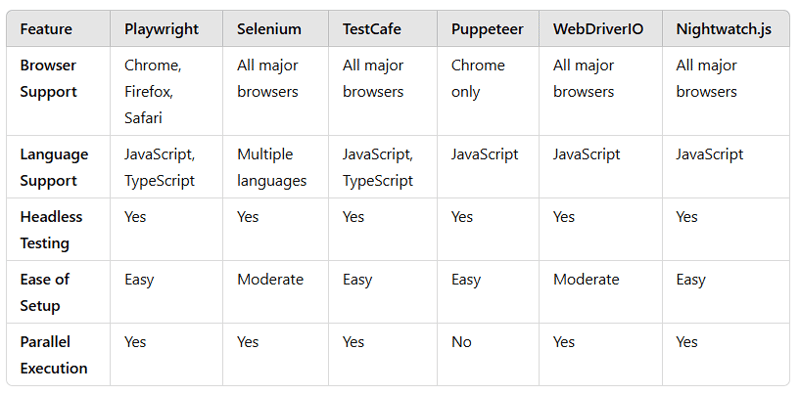
Task: Click the 'Chrome only' cell for Puppeteer
Action: [x=478, y=79]
